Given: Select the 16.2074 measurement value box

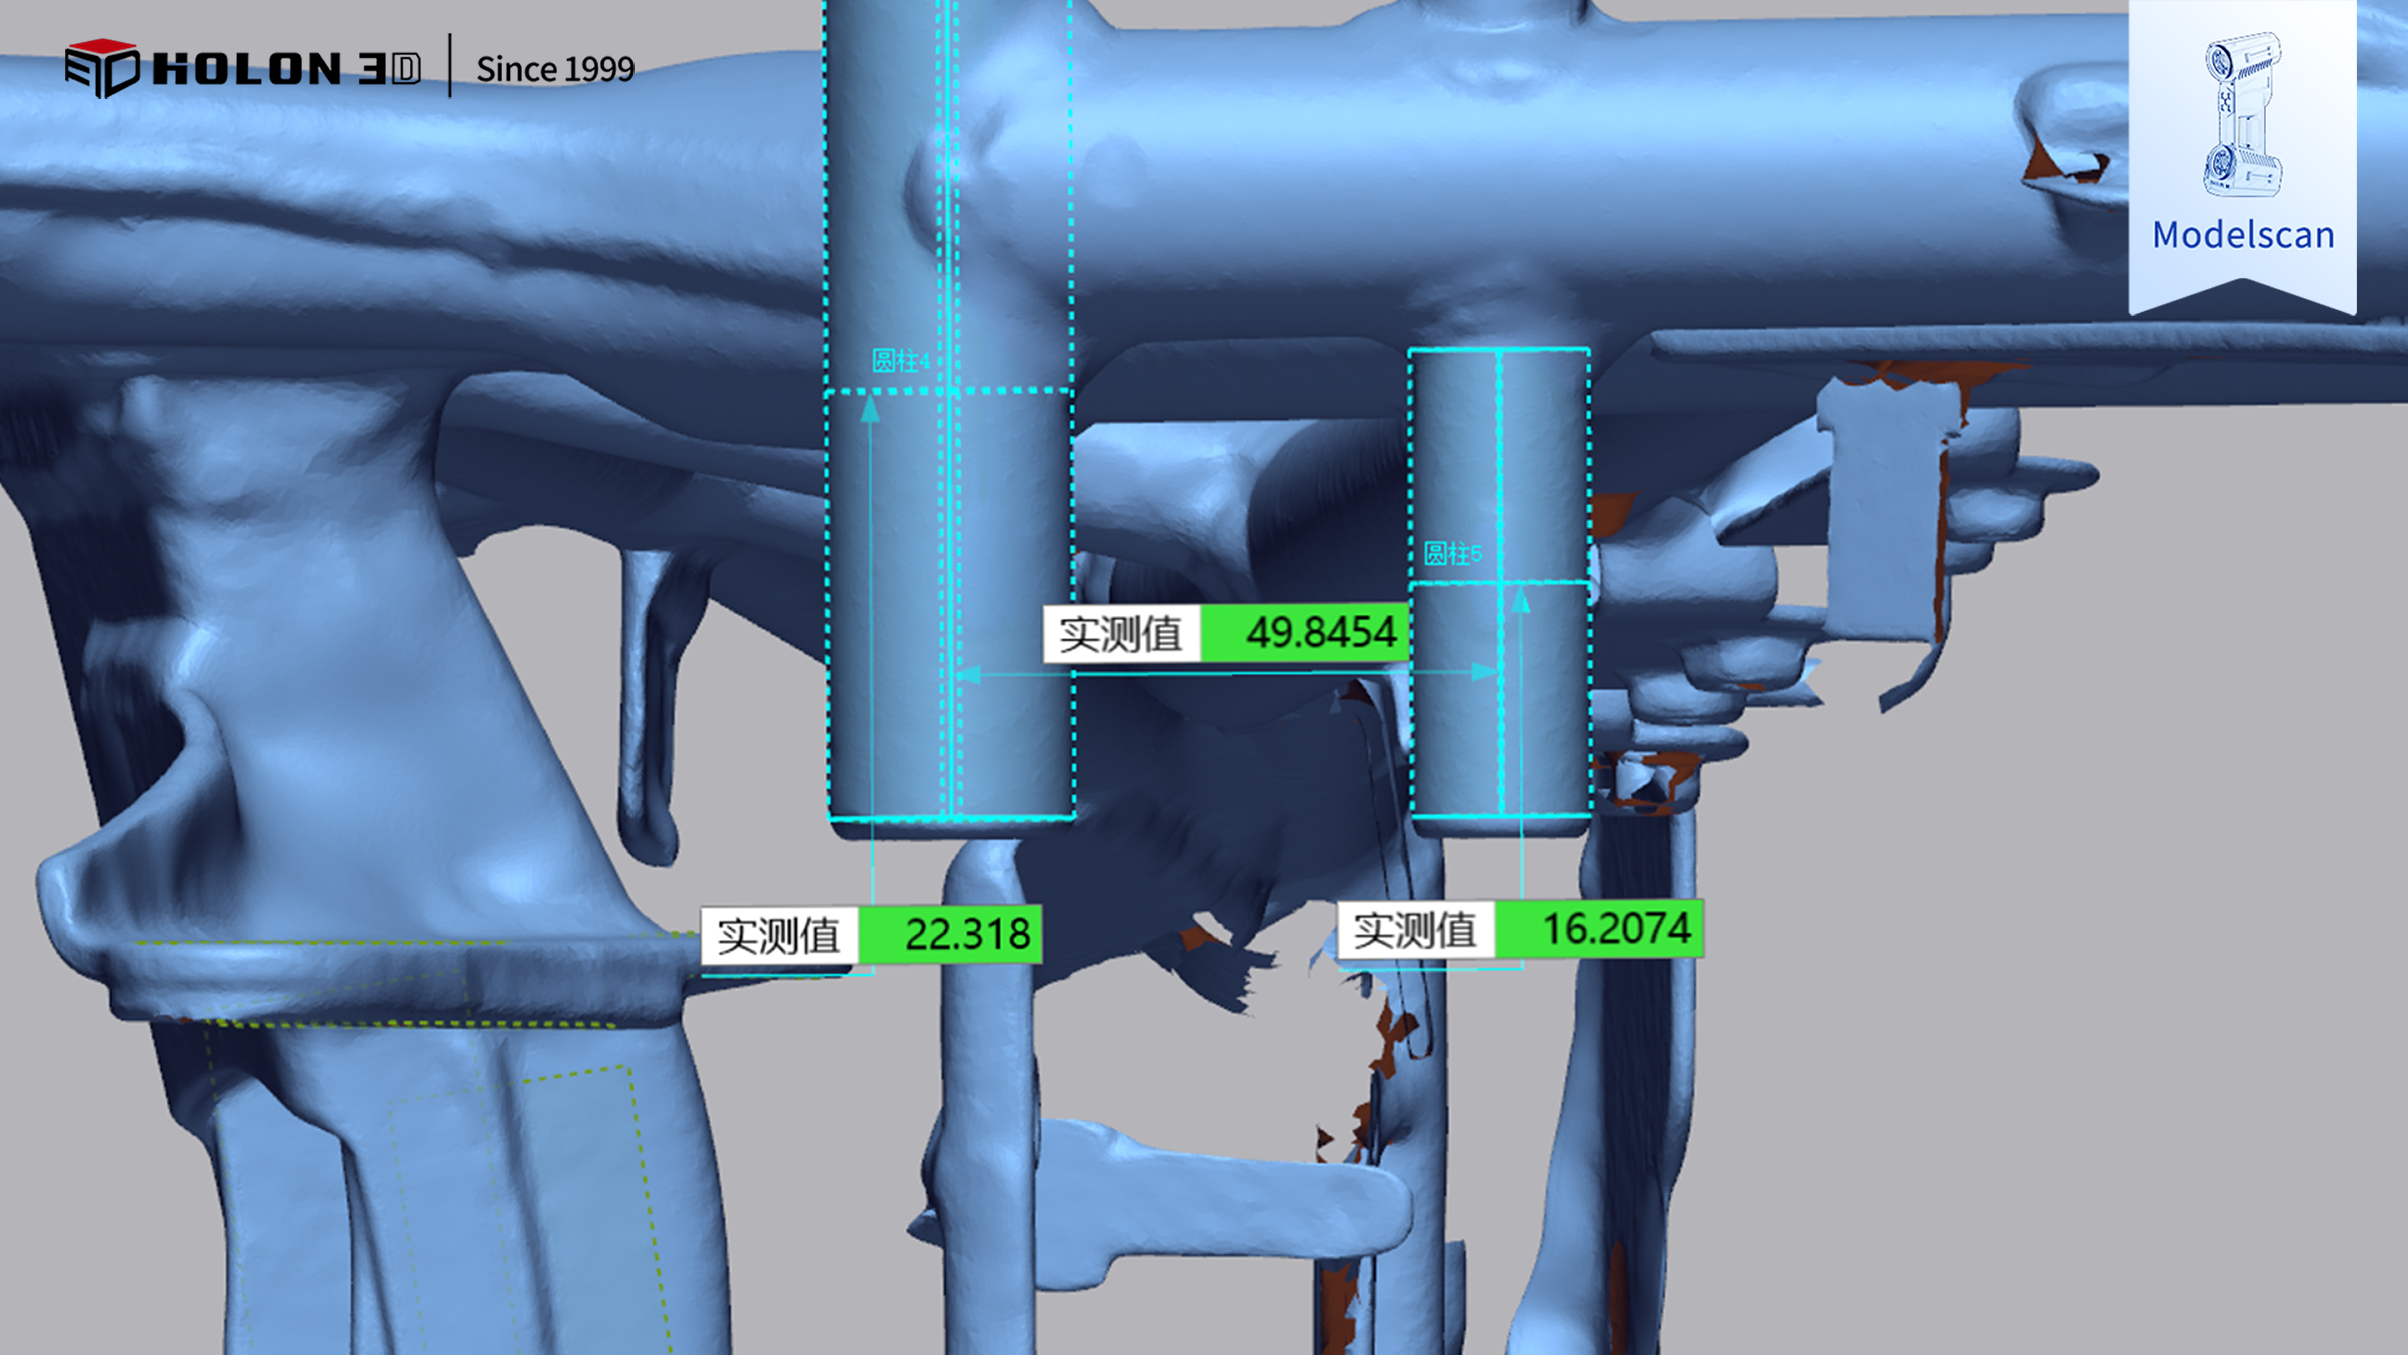Looking at the screenshot, I should 1599,929.
